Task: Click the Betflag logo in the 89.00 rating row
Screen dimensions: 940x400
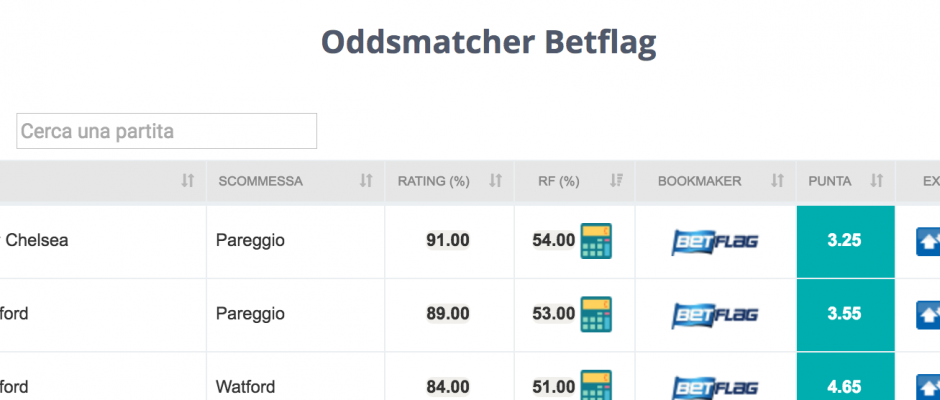Action: point(715,315)
